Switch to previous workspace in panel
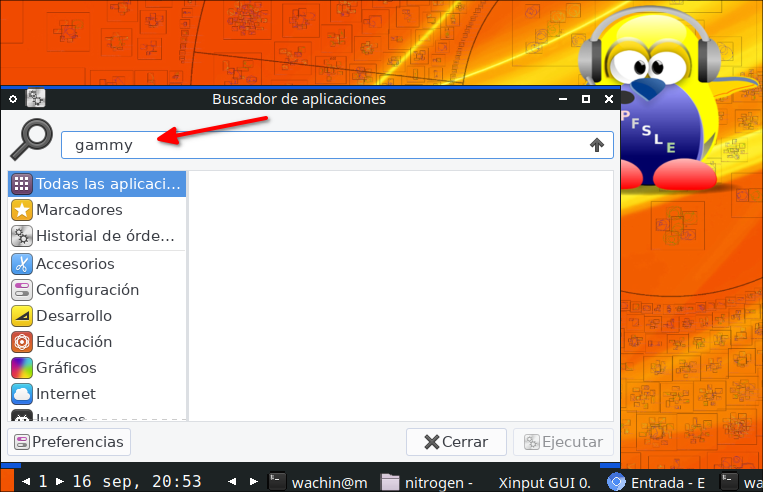 [26, 482]
